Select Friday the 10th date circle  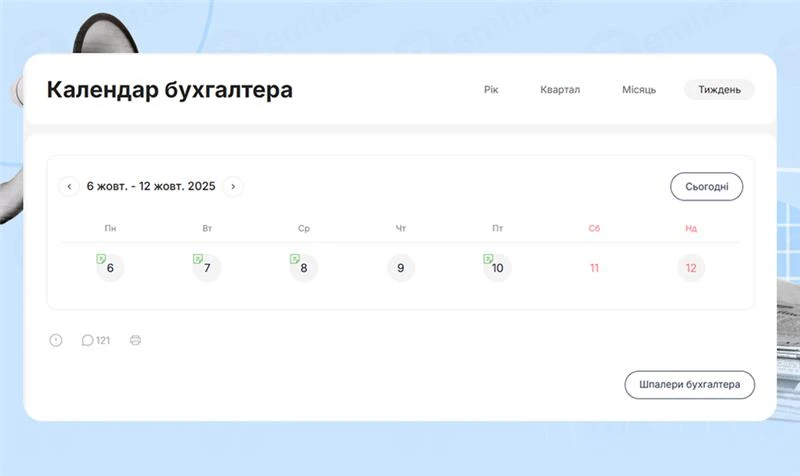tap(499, 269)
